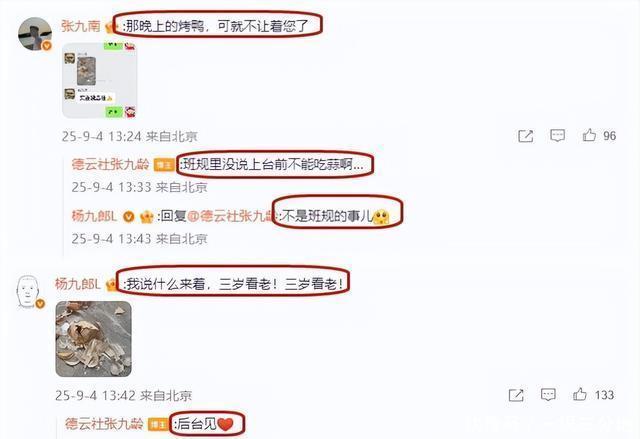
Task: Open 德云社张九龄 username in the 后台见 reply
Action: coord(104,424)
